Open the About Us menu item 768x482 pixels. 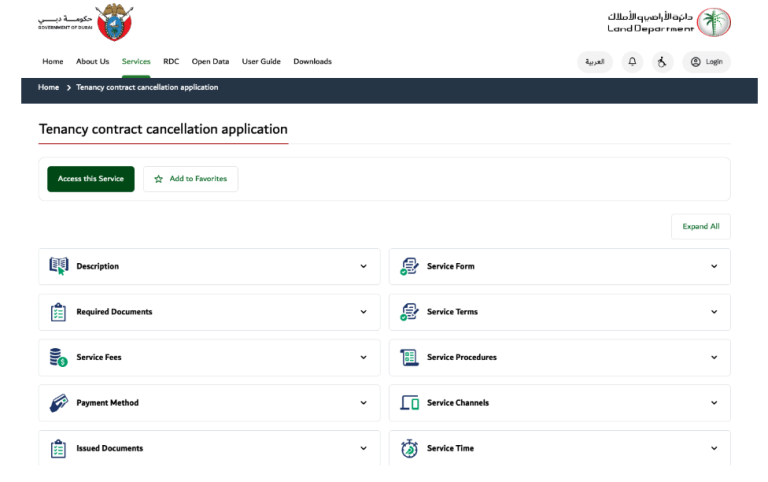point(92,62)
